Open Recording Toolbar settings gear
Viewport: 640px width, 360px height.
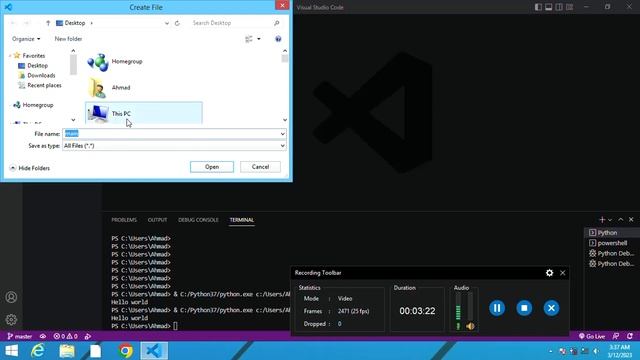pyautogui.click(x=549, y=273)
